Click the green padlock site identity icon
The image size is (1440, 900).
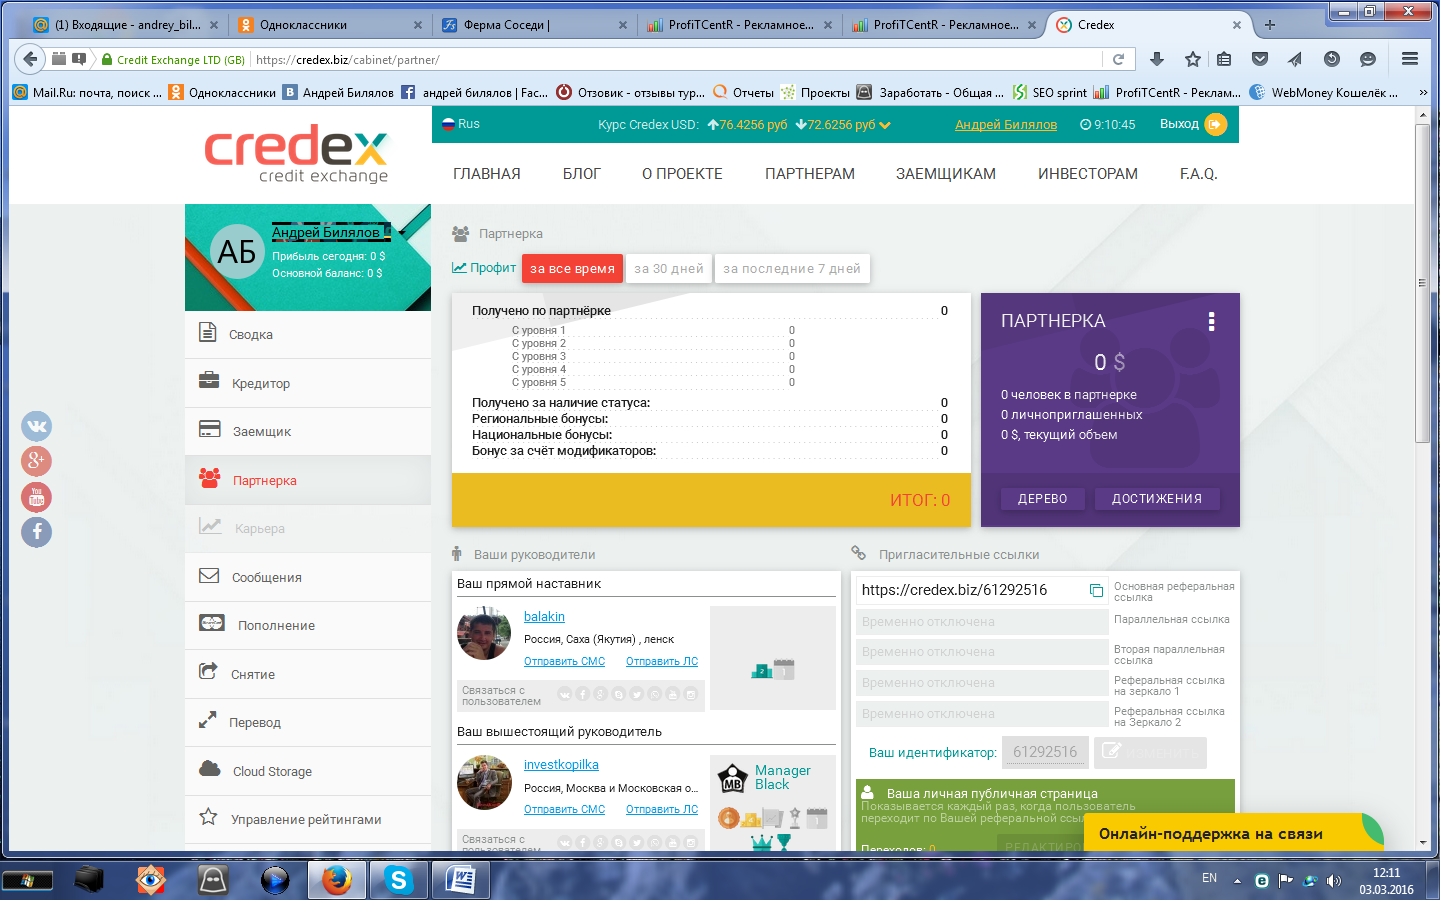click(107, 60)
